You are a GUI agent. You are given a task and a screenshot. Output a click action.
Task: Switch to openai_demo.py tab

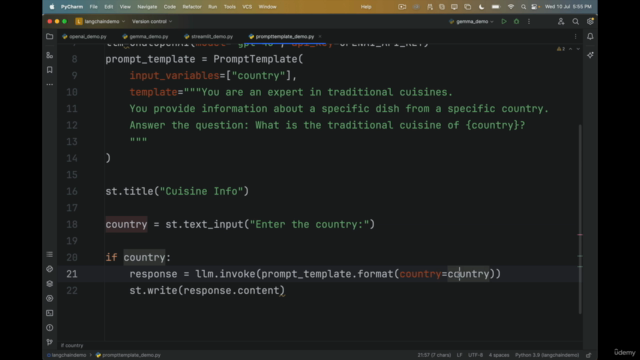[84, 36]
